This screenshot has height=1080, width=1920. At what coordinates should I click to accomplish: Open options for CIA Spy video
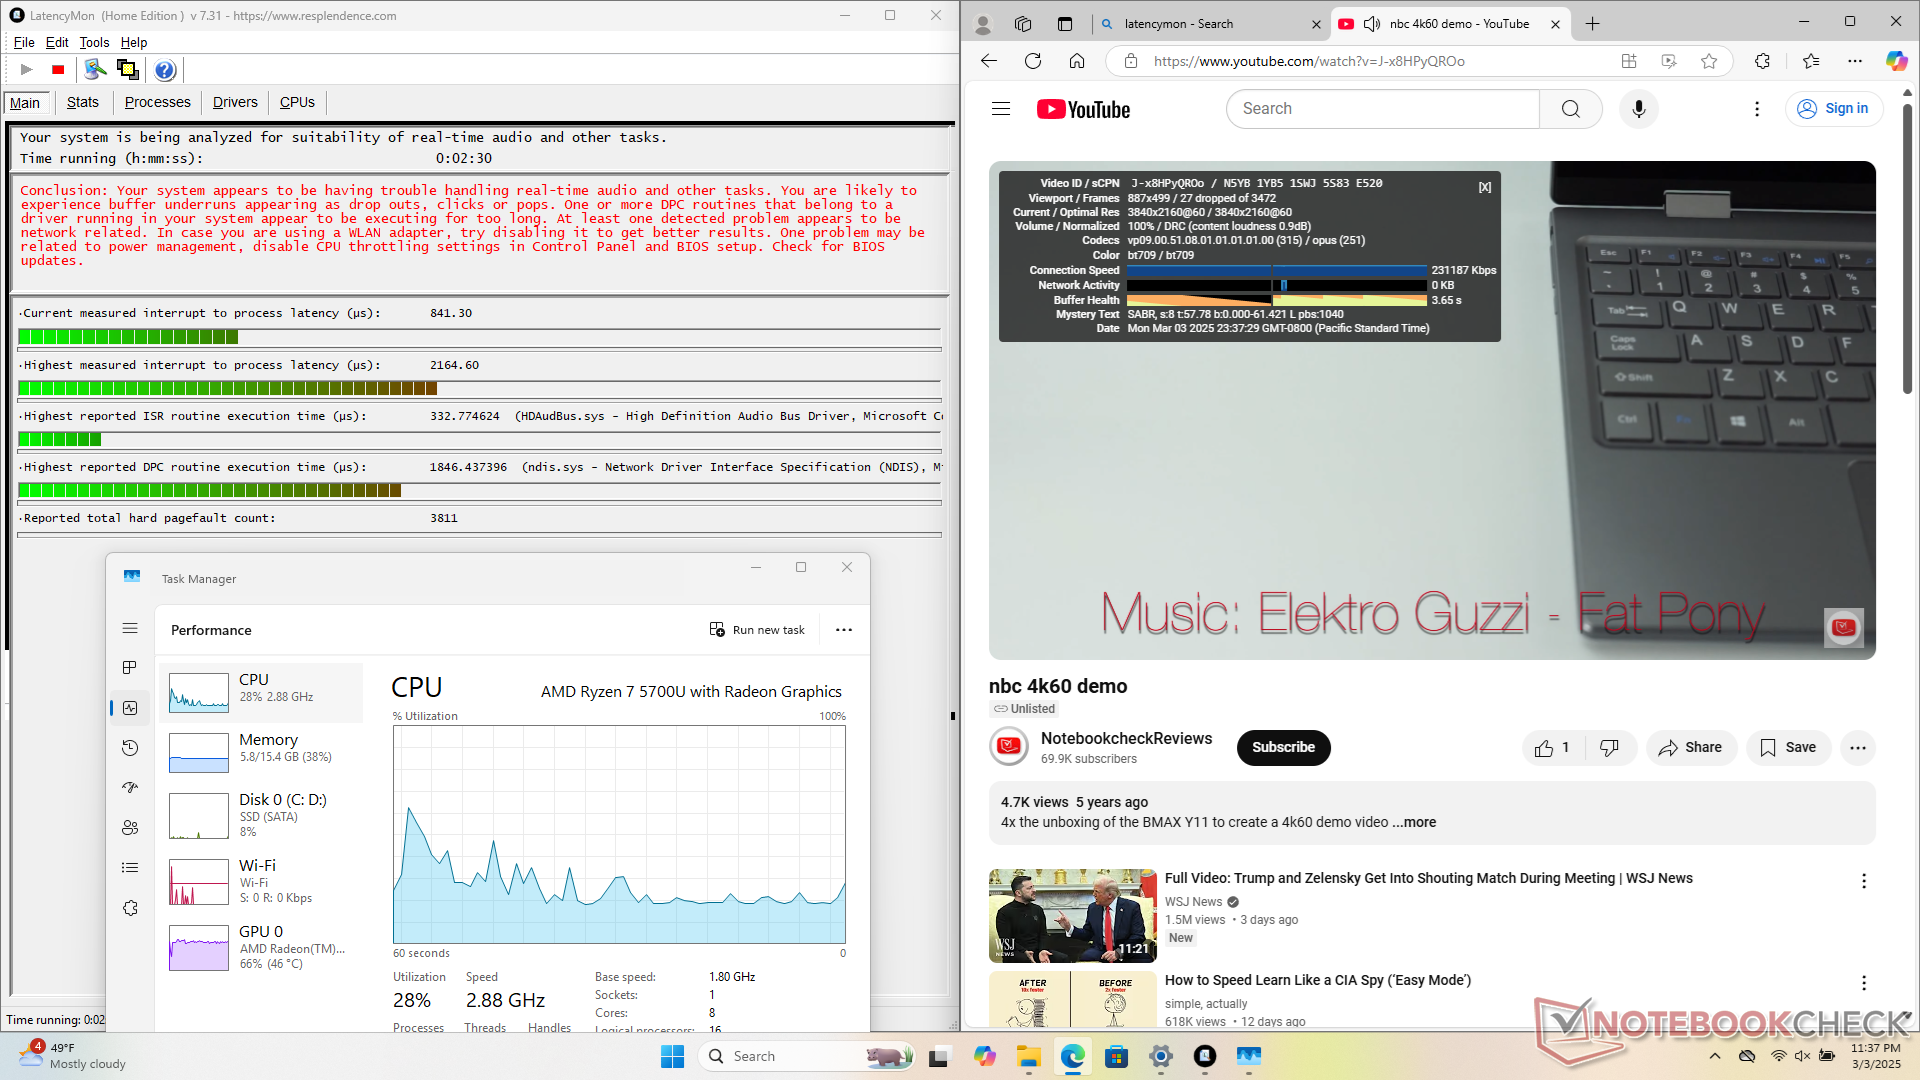(x=1863, y=983)
